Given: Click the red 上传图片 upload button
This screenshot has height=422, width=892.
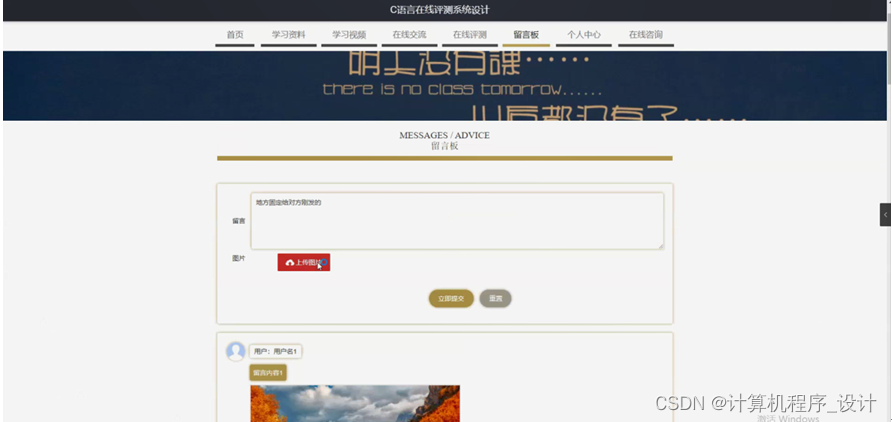Looking at the screenshot, I should pos(304,262).
